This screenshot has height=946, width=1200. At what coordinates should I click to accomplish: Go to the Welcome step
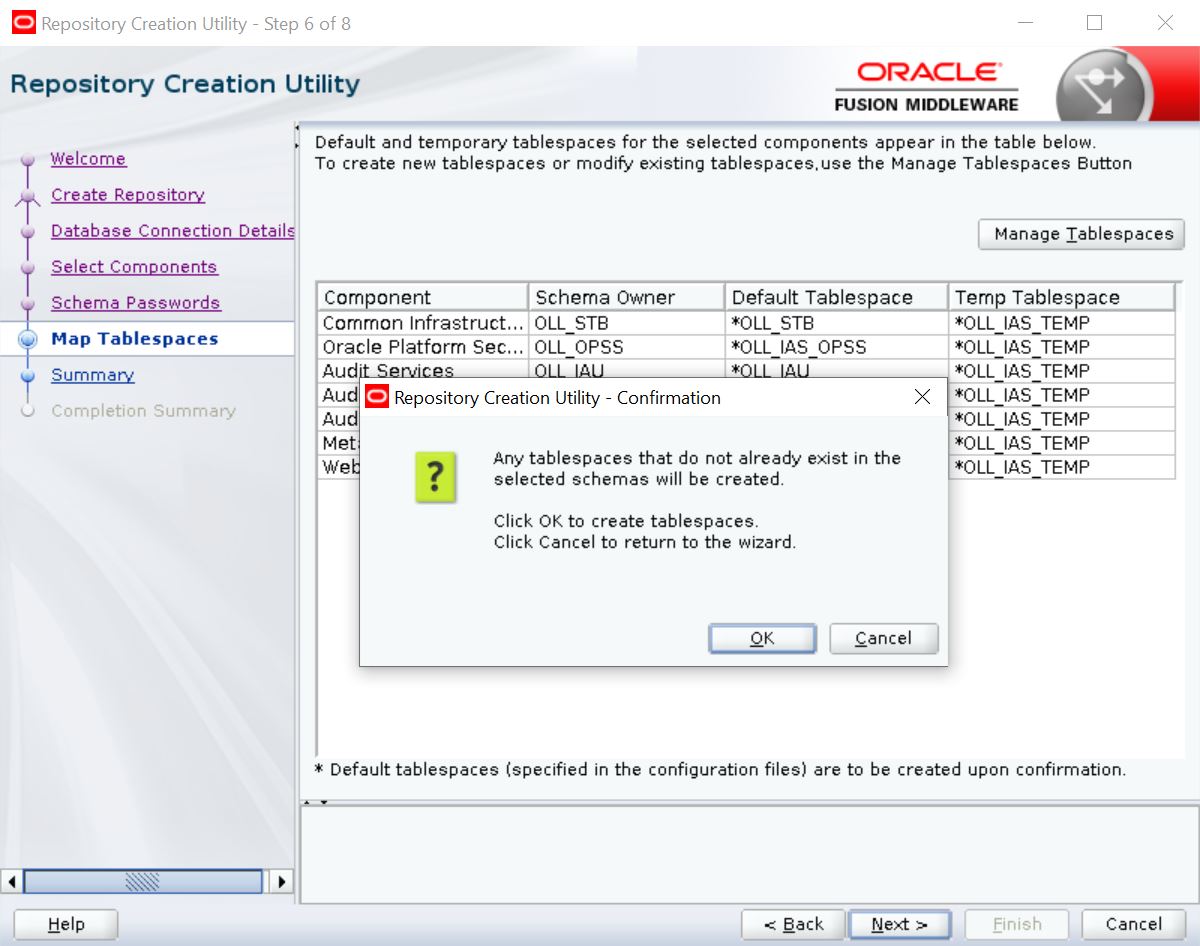[x=88, y=159]
